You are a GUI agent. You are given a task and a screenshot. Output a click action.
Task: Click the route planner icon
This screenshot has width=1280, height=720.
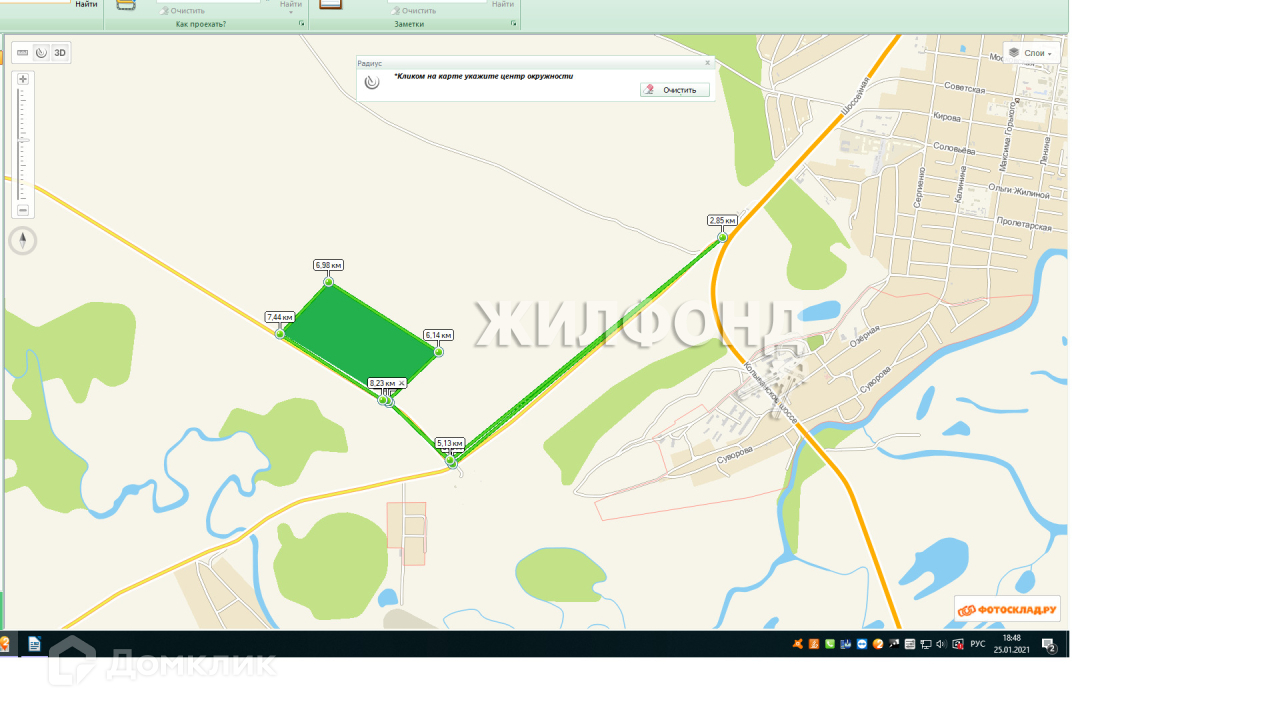coord(126,4)
